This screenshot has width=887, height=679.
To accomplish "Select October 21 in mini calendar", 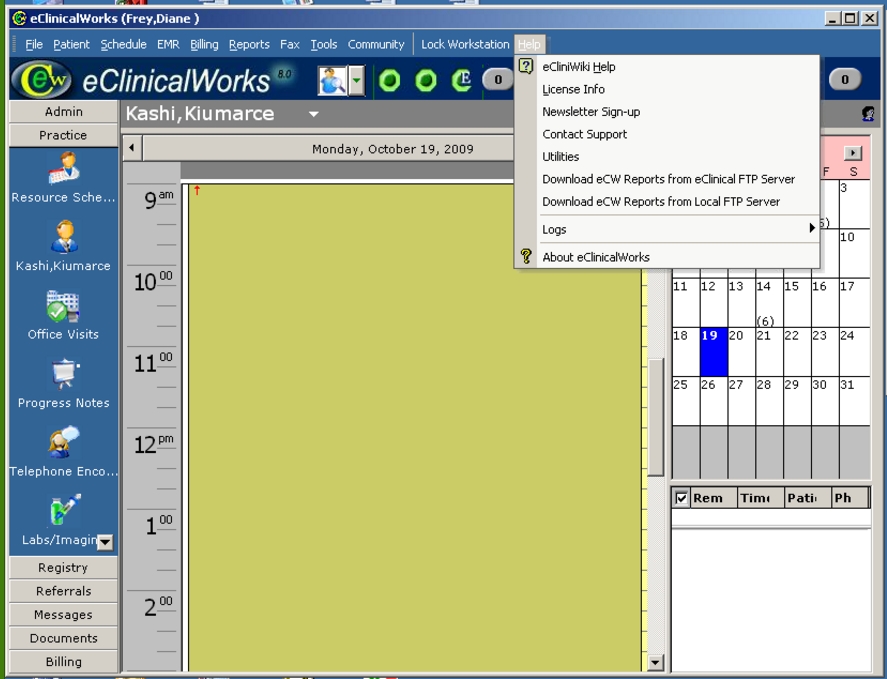I will point(769,351).
